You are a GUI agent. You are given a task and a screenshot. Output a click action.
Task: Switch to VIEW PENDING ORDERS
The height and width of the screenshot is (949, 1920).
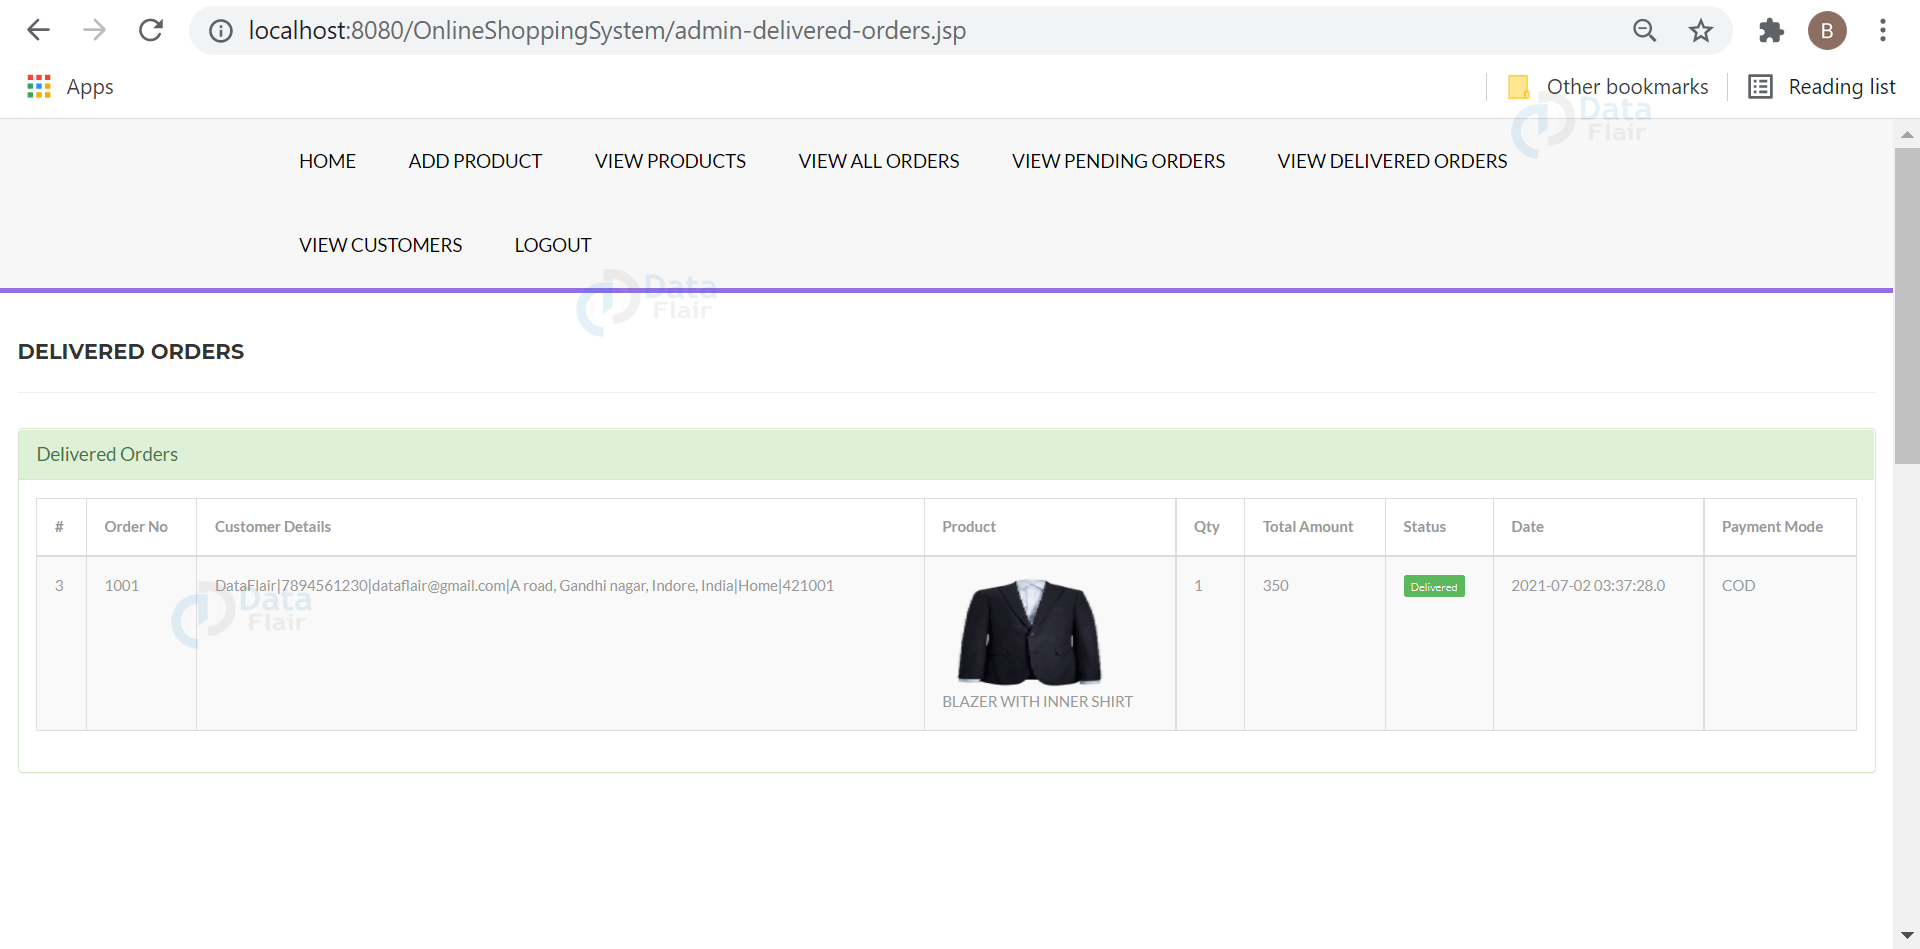tap(1118, 160)
